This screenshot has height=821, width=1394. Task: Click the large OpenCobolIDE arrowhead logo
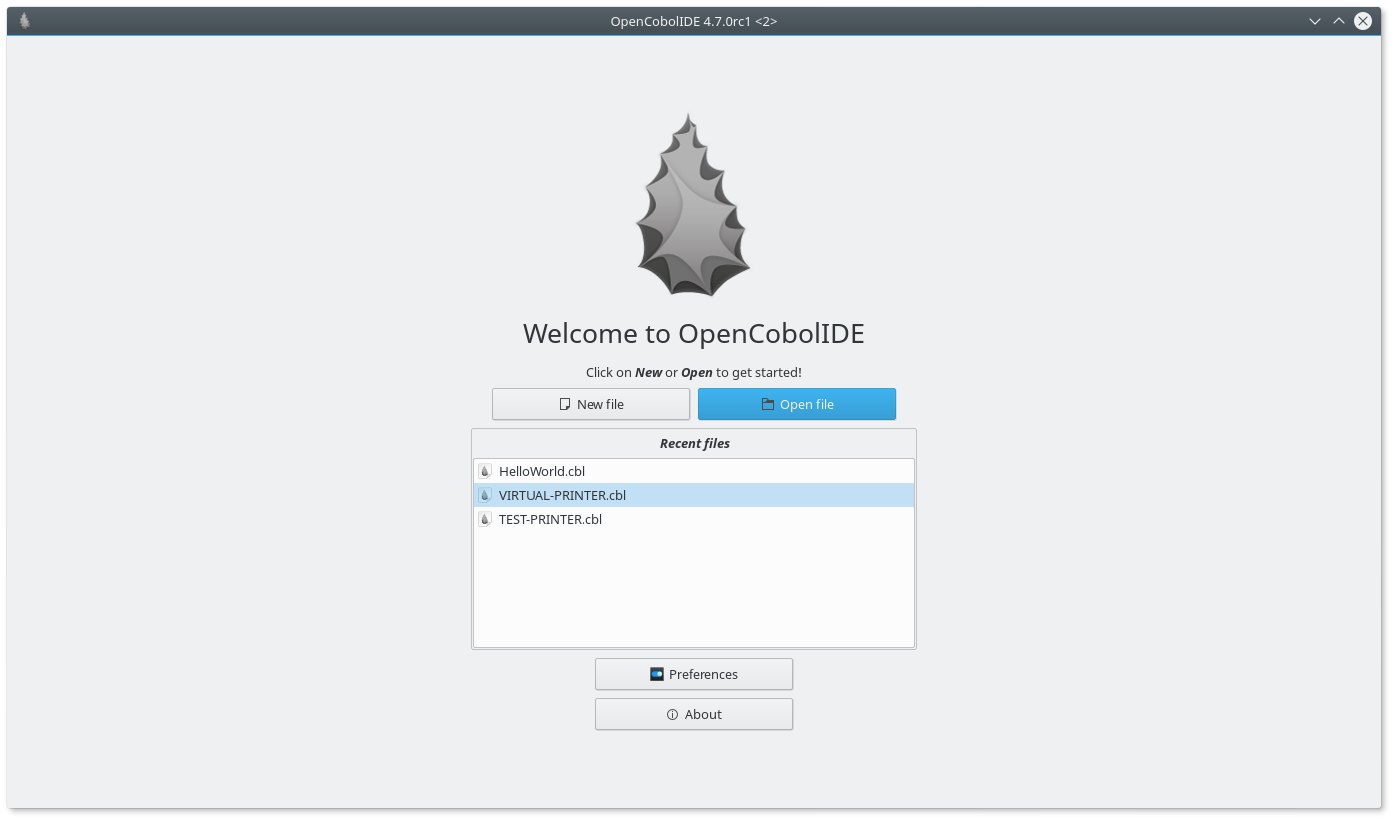coord(693,204)
